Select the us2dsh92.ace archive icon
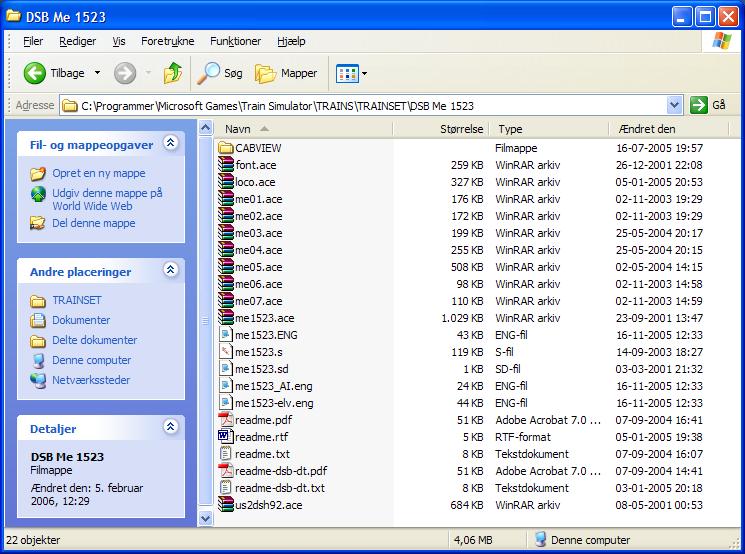The image size is (745, 554). pyautogui.click(x=226, y=505)
